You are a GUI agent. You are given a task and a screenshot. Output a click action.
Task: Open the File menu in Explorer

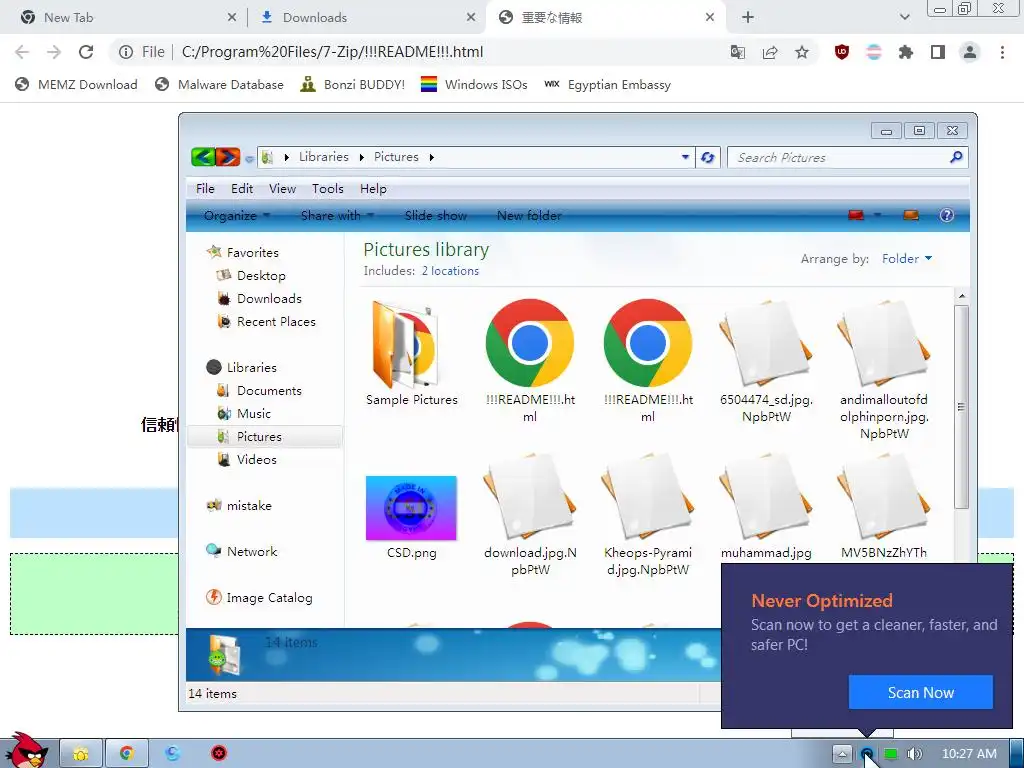coord(205,189)
